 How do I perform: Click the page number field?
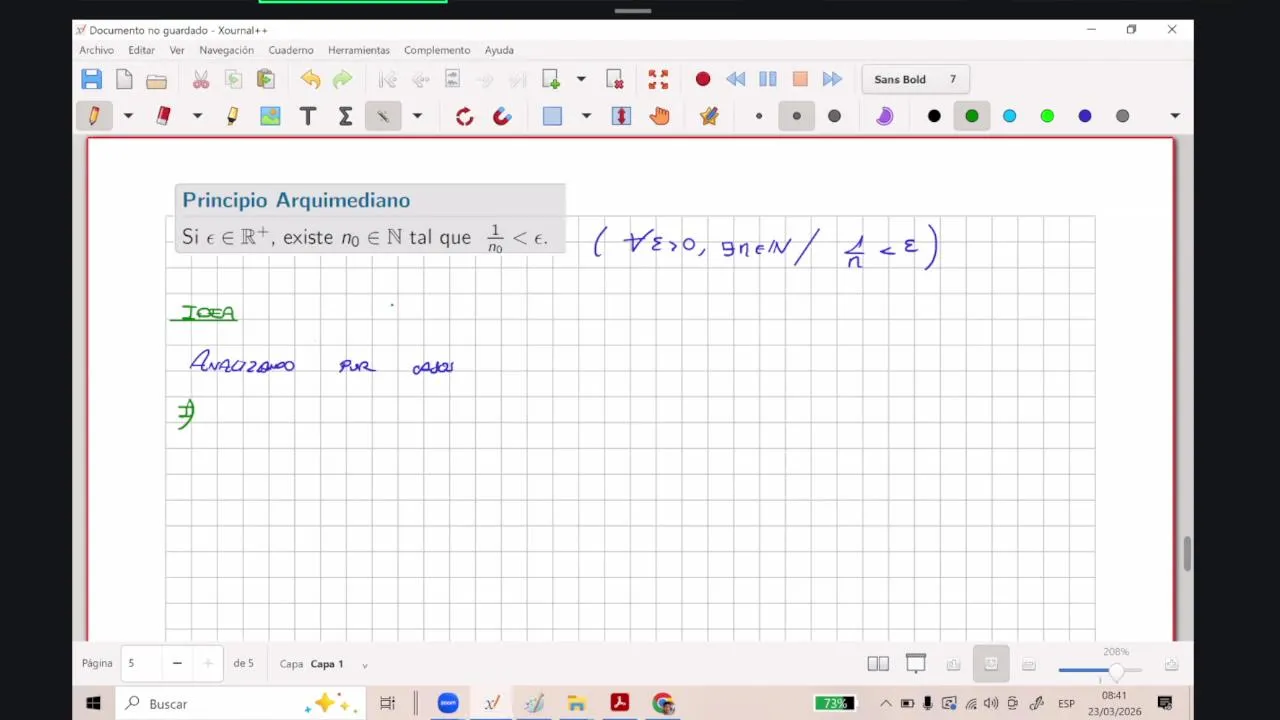[142, 663]
